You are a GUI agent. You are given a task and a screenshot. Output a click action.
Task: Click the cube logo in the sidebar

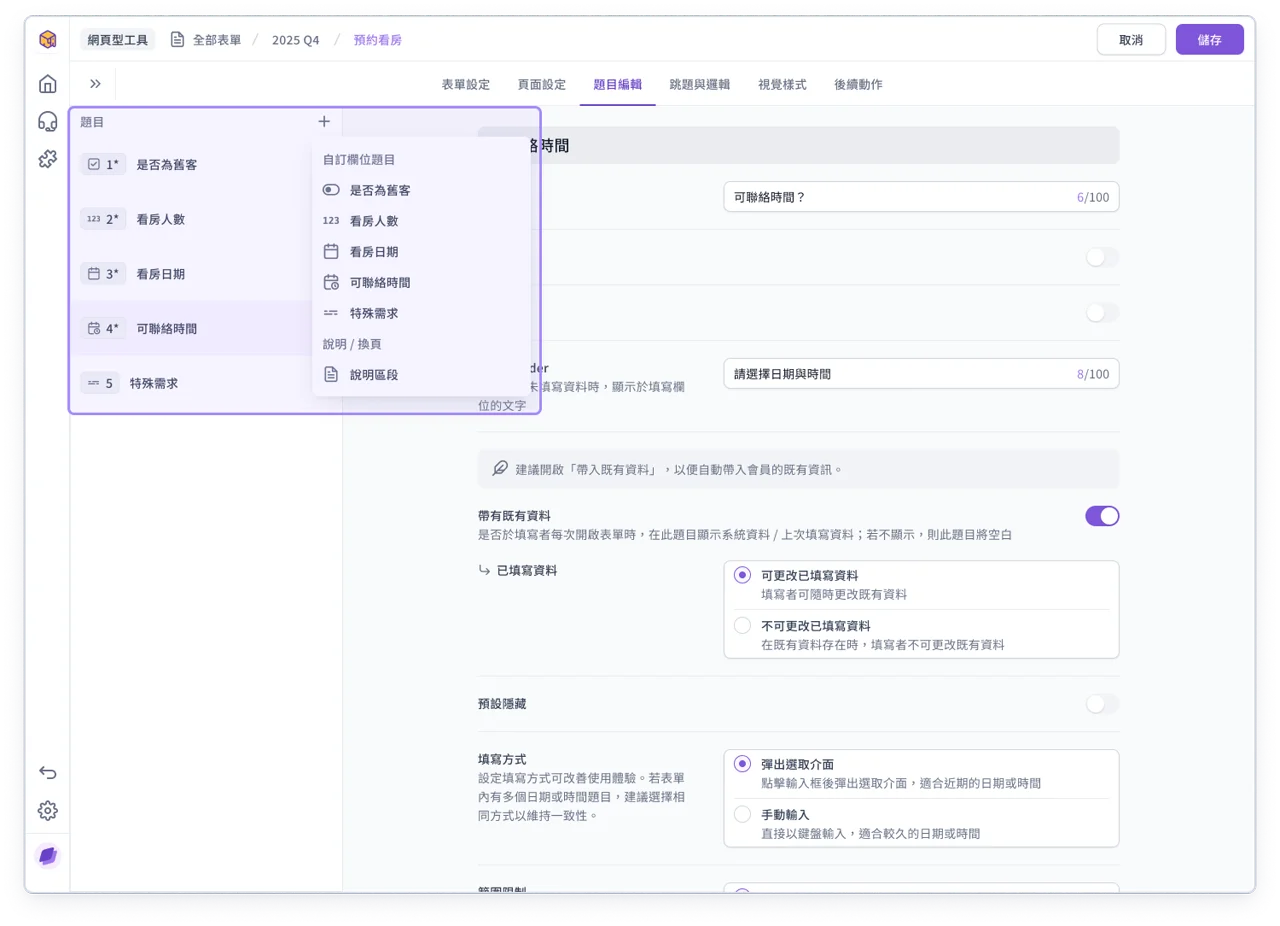coord(47,40)
